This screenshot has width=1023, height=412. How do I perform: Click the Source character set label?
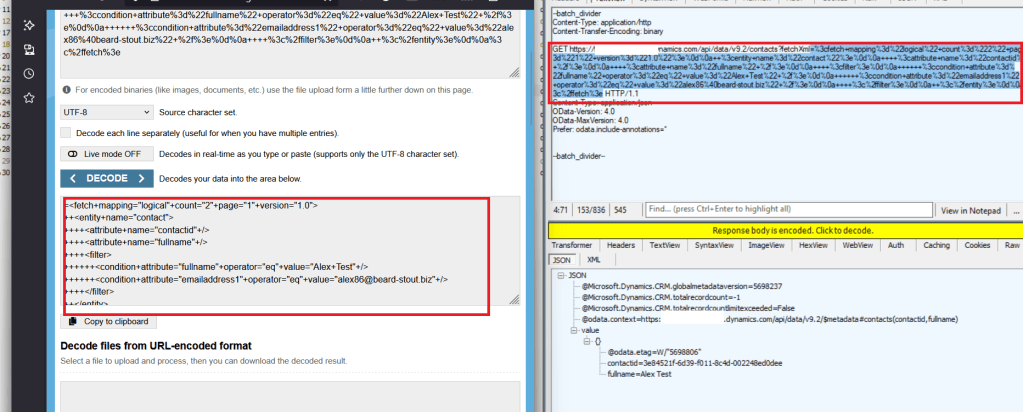coord(198,112)
